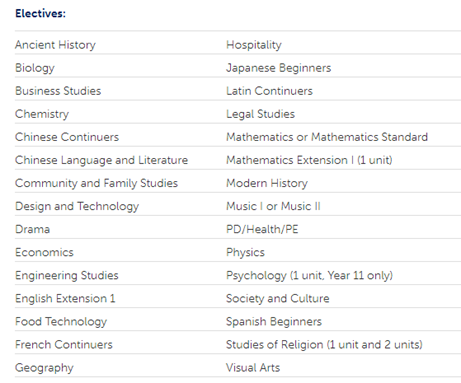461x383 pixels.
Task: Click Engineering Studies
Action: click(x=67, y=276)
